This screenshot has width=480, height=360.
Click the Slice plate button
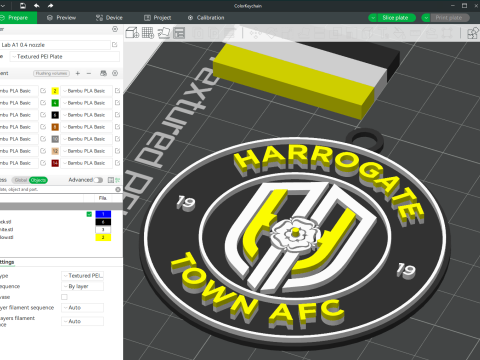pos(396,18)
